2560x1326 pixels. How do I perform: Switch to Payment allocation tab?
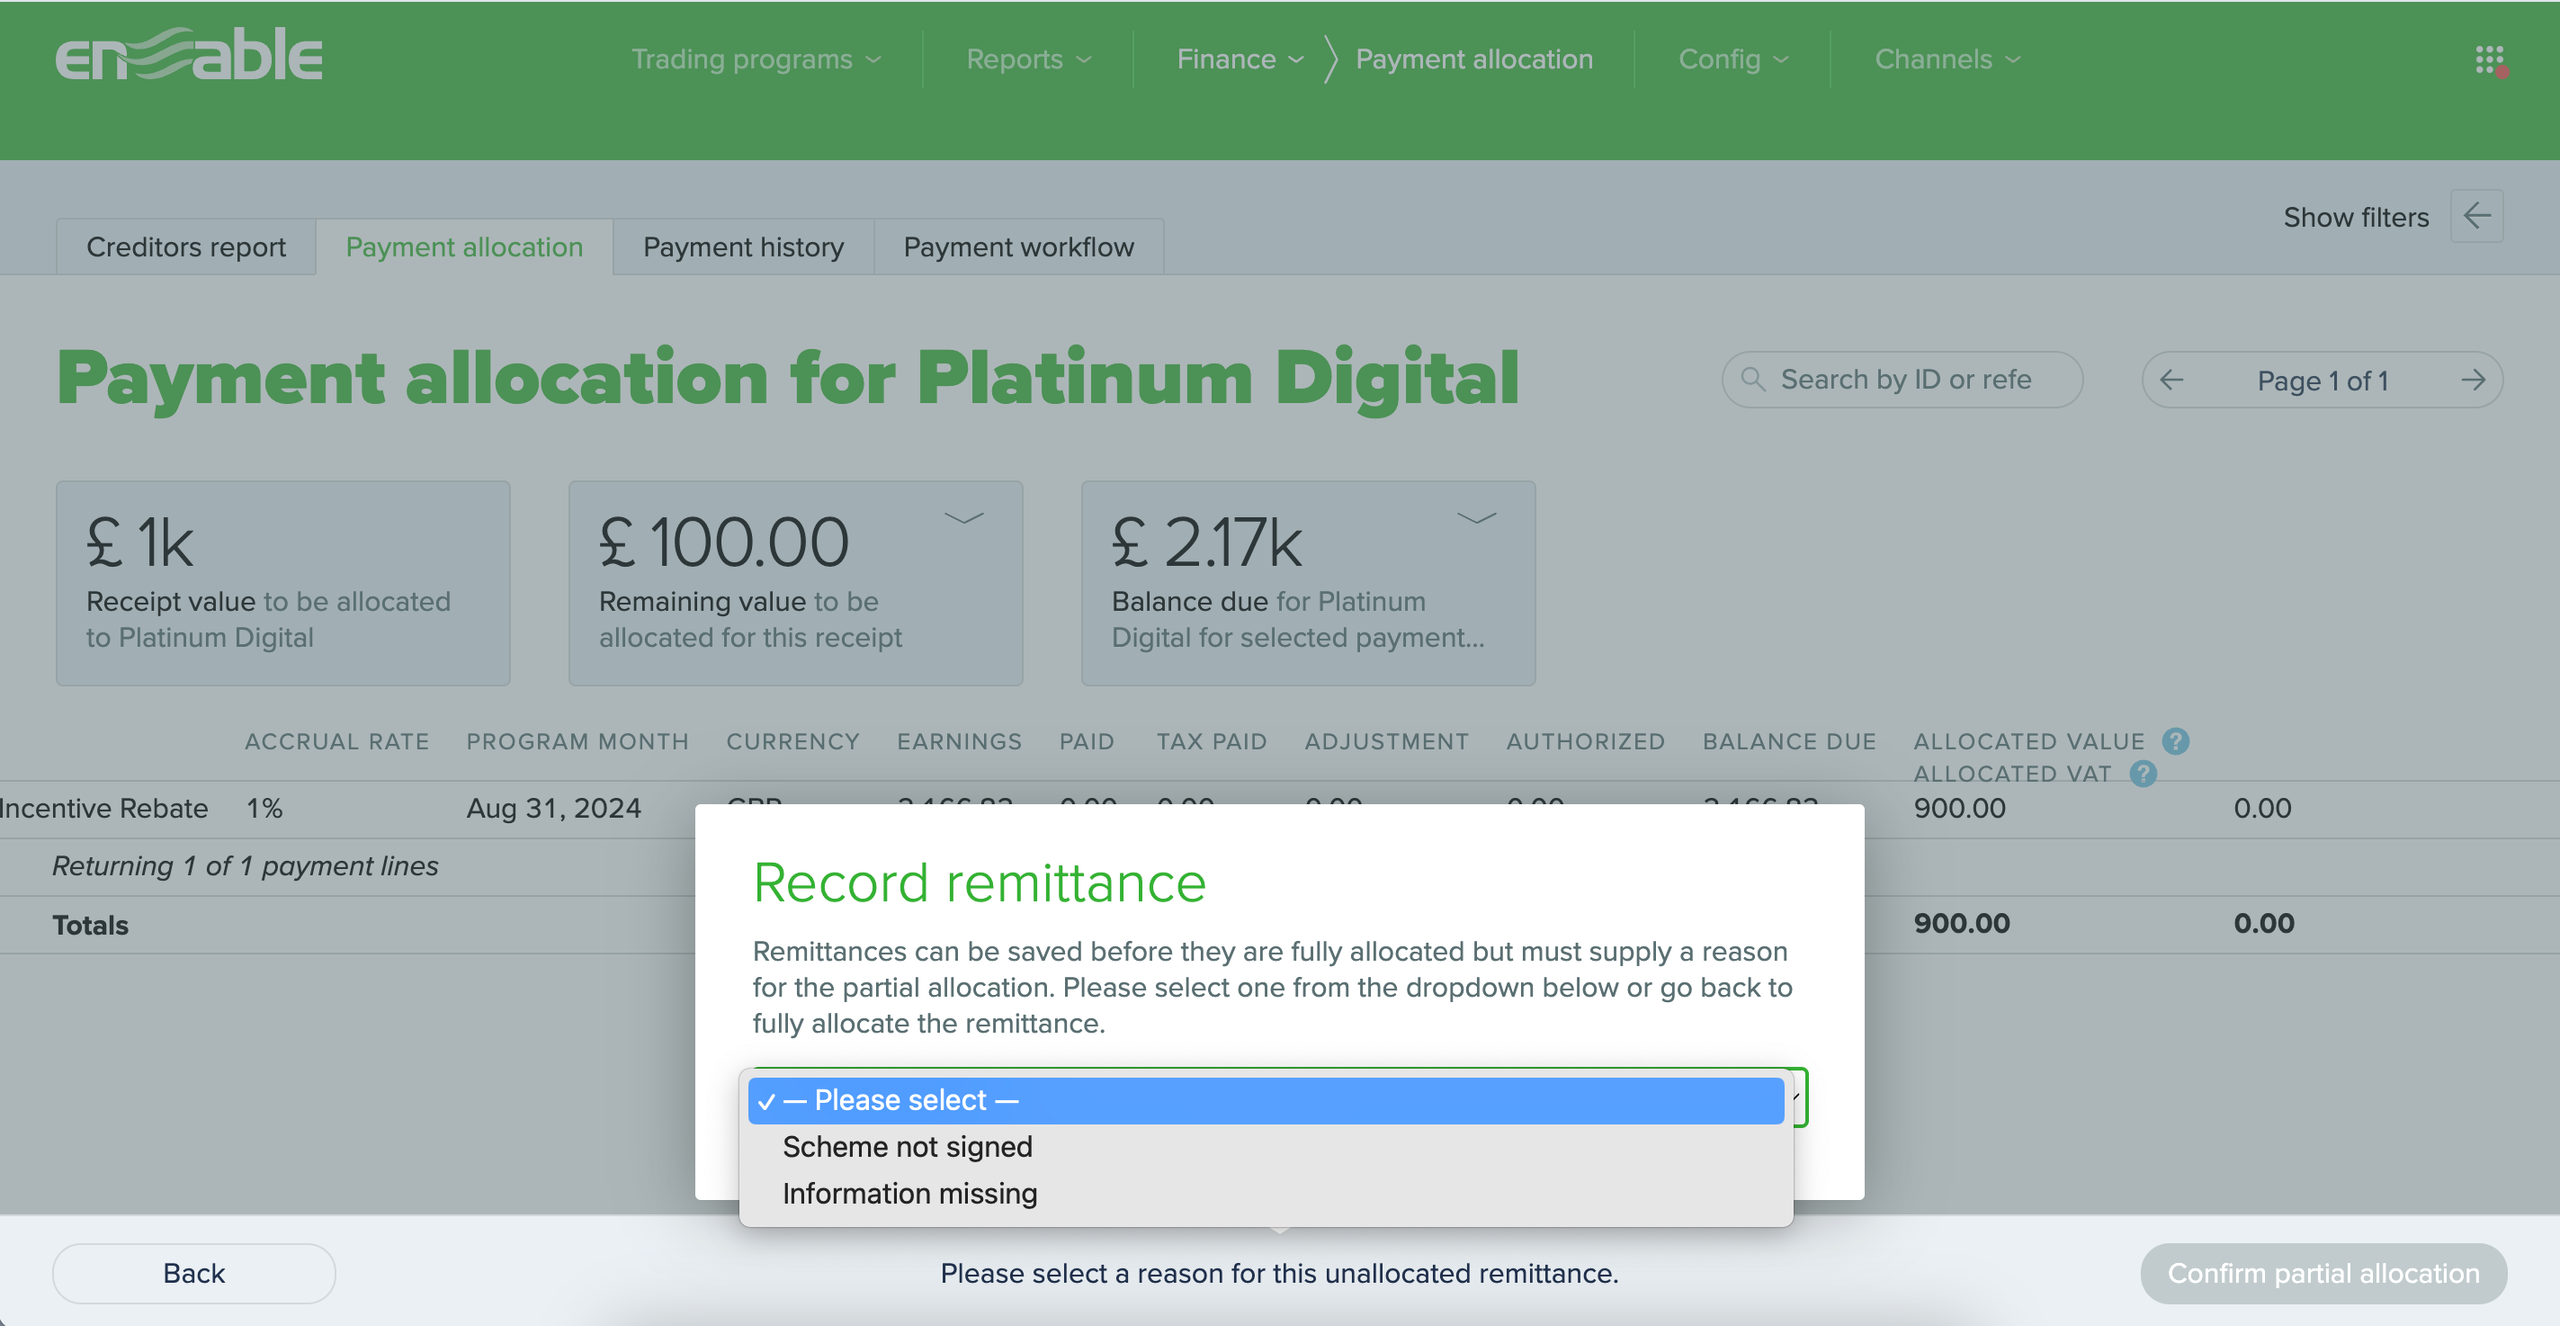click(464, 247)
